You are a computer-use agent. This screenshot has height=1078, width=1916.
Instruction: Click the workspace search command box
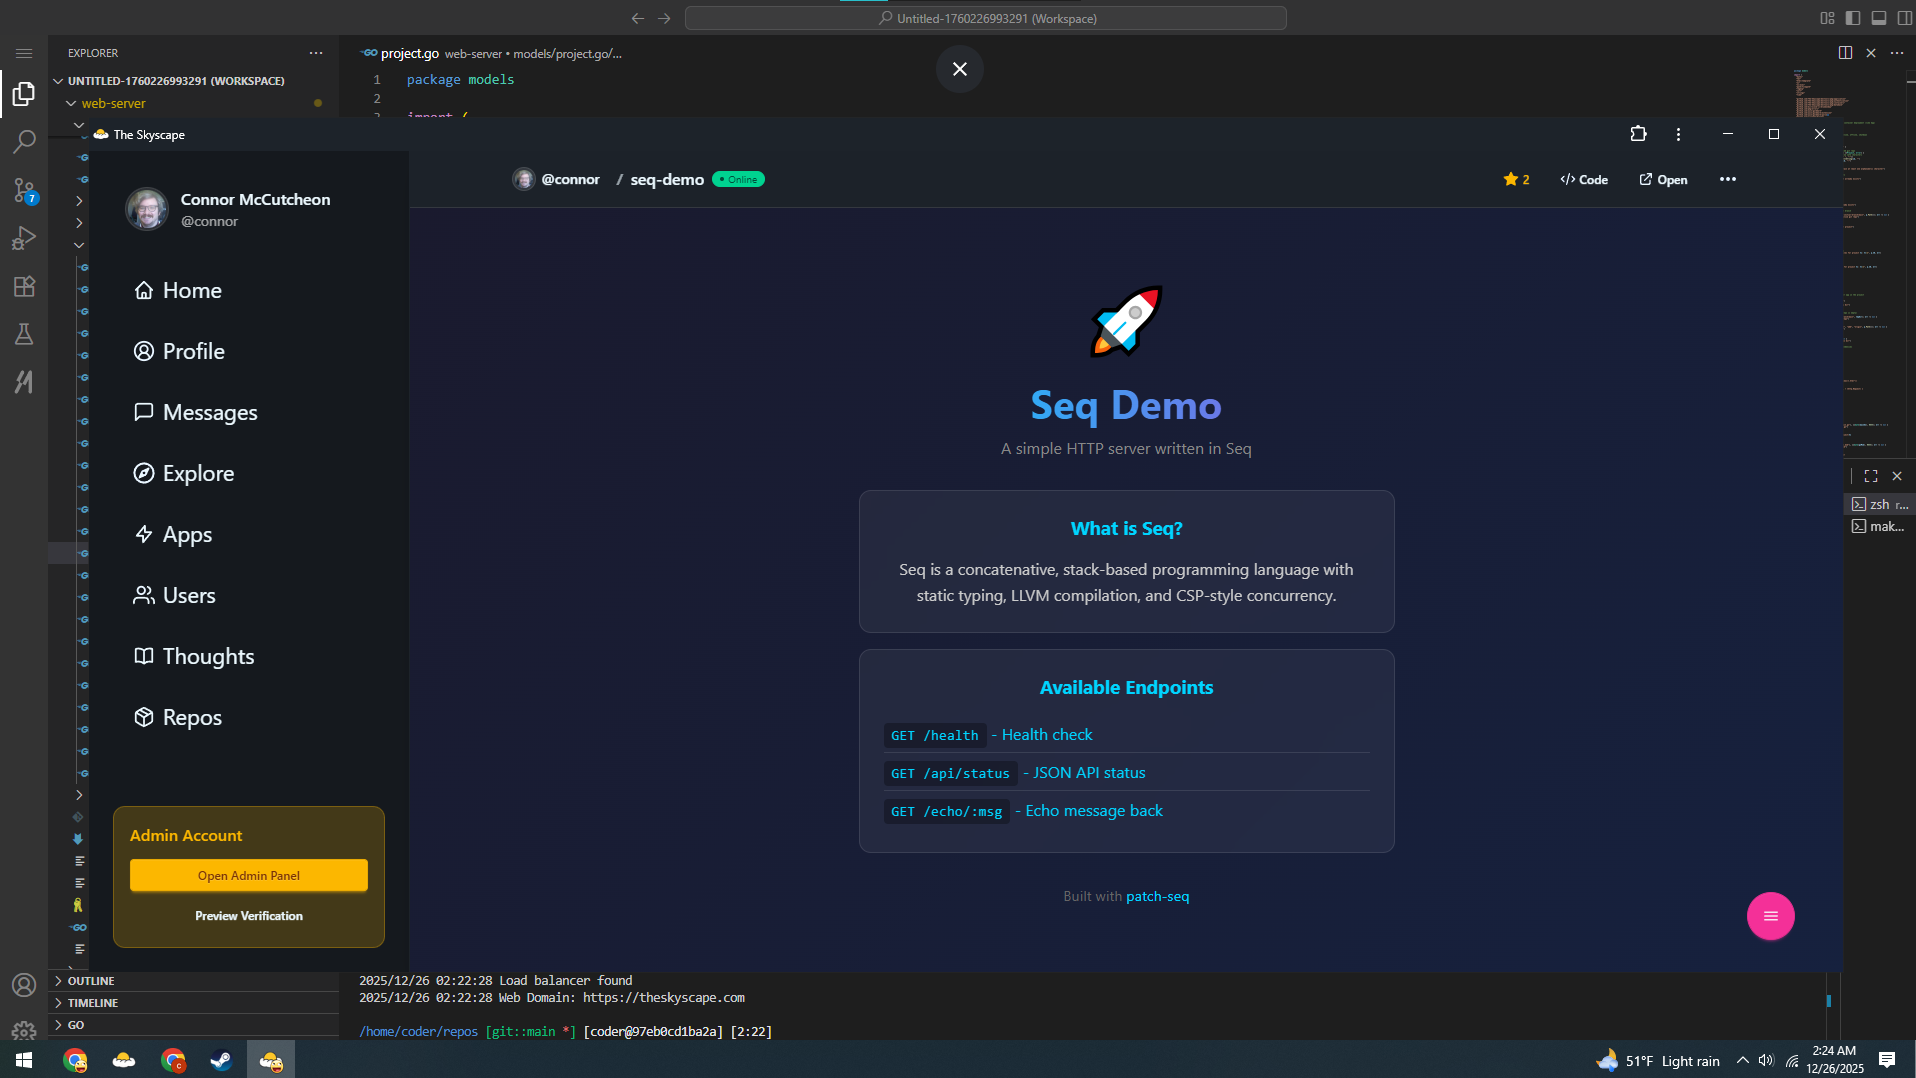tap(986, 18)
